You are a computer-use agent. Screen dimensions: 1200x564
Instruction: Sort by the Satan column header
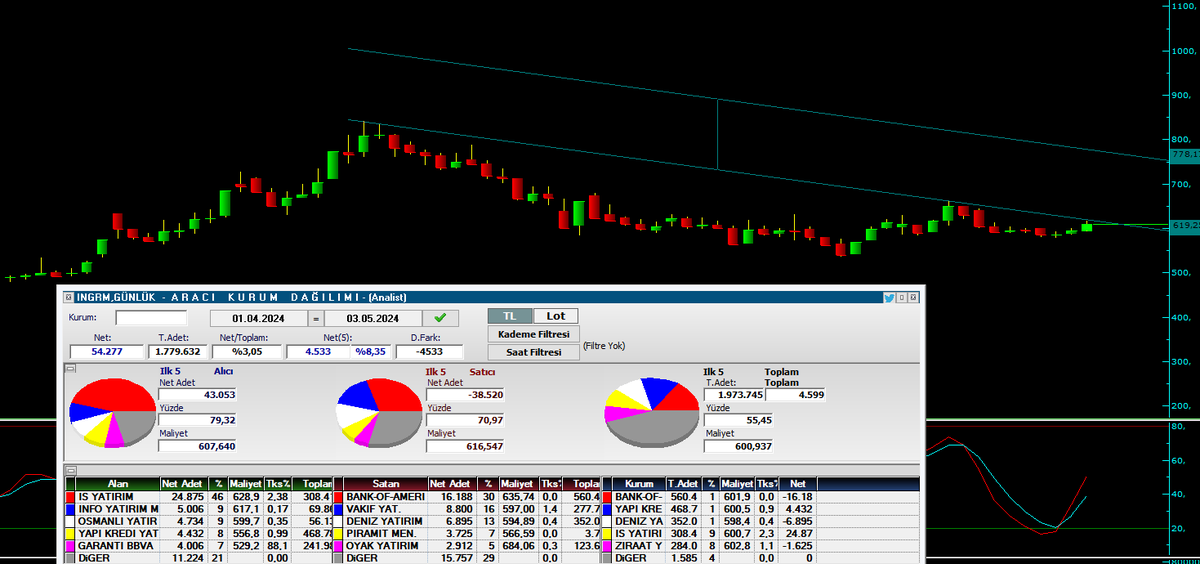385,483
